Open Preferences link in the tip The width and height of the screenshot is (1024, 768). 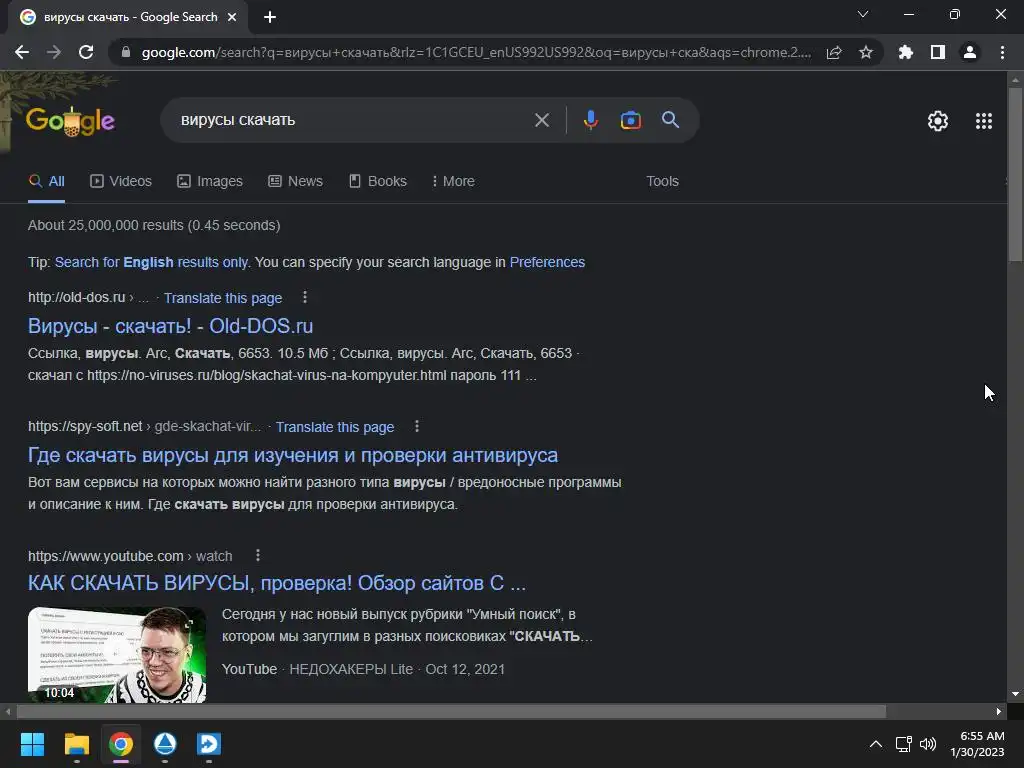tap(547, 263)
